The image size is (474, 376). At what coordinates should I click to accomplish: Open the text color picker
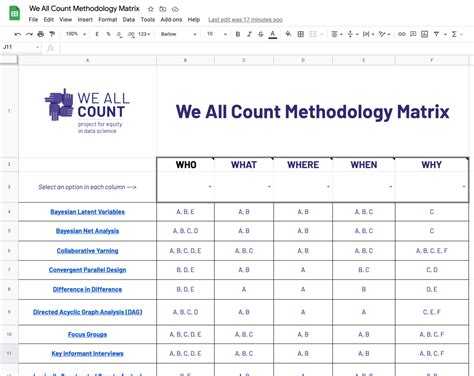coord(273,34)
